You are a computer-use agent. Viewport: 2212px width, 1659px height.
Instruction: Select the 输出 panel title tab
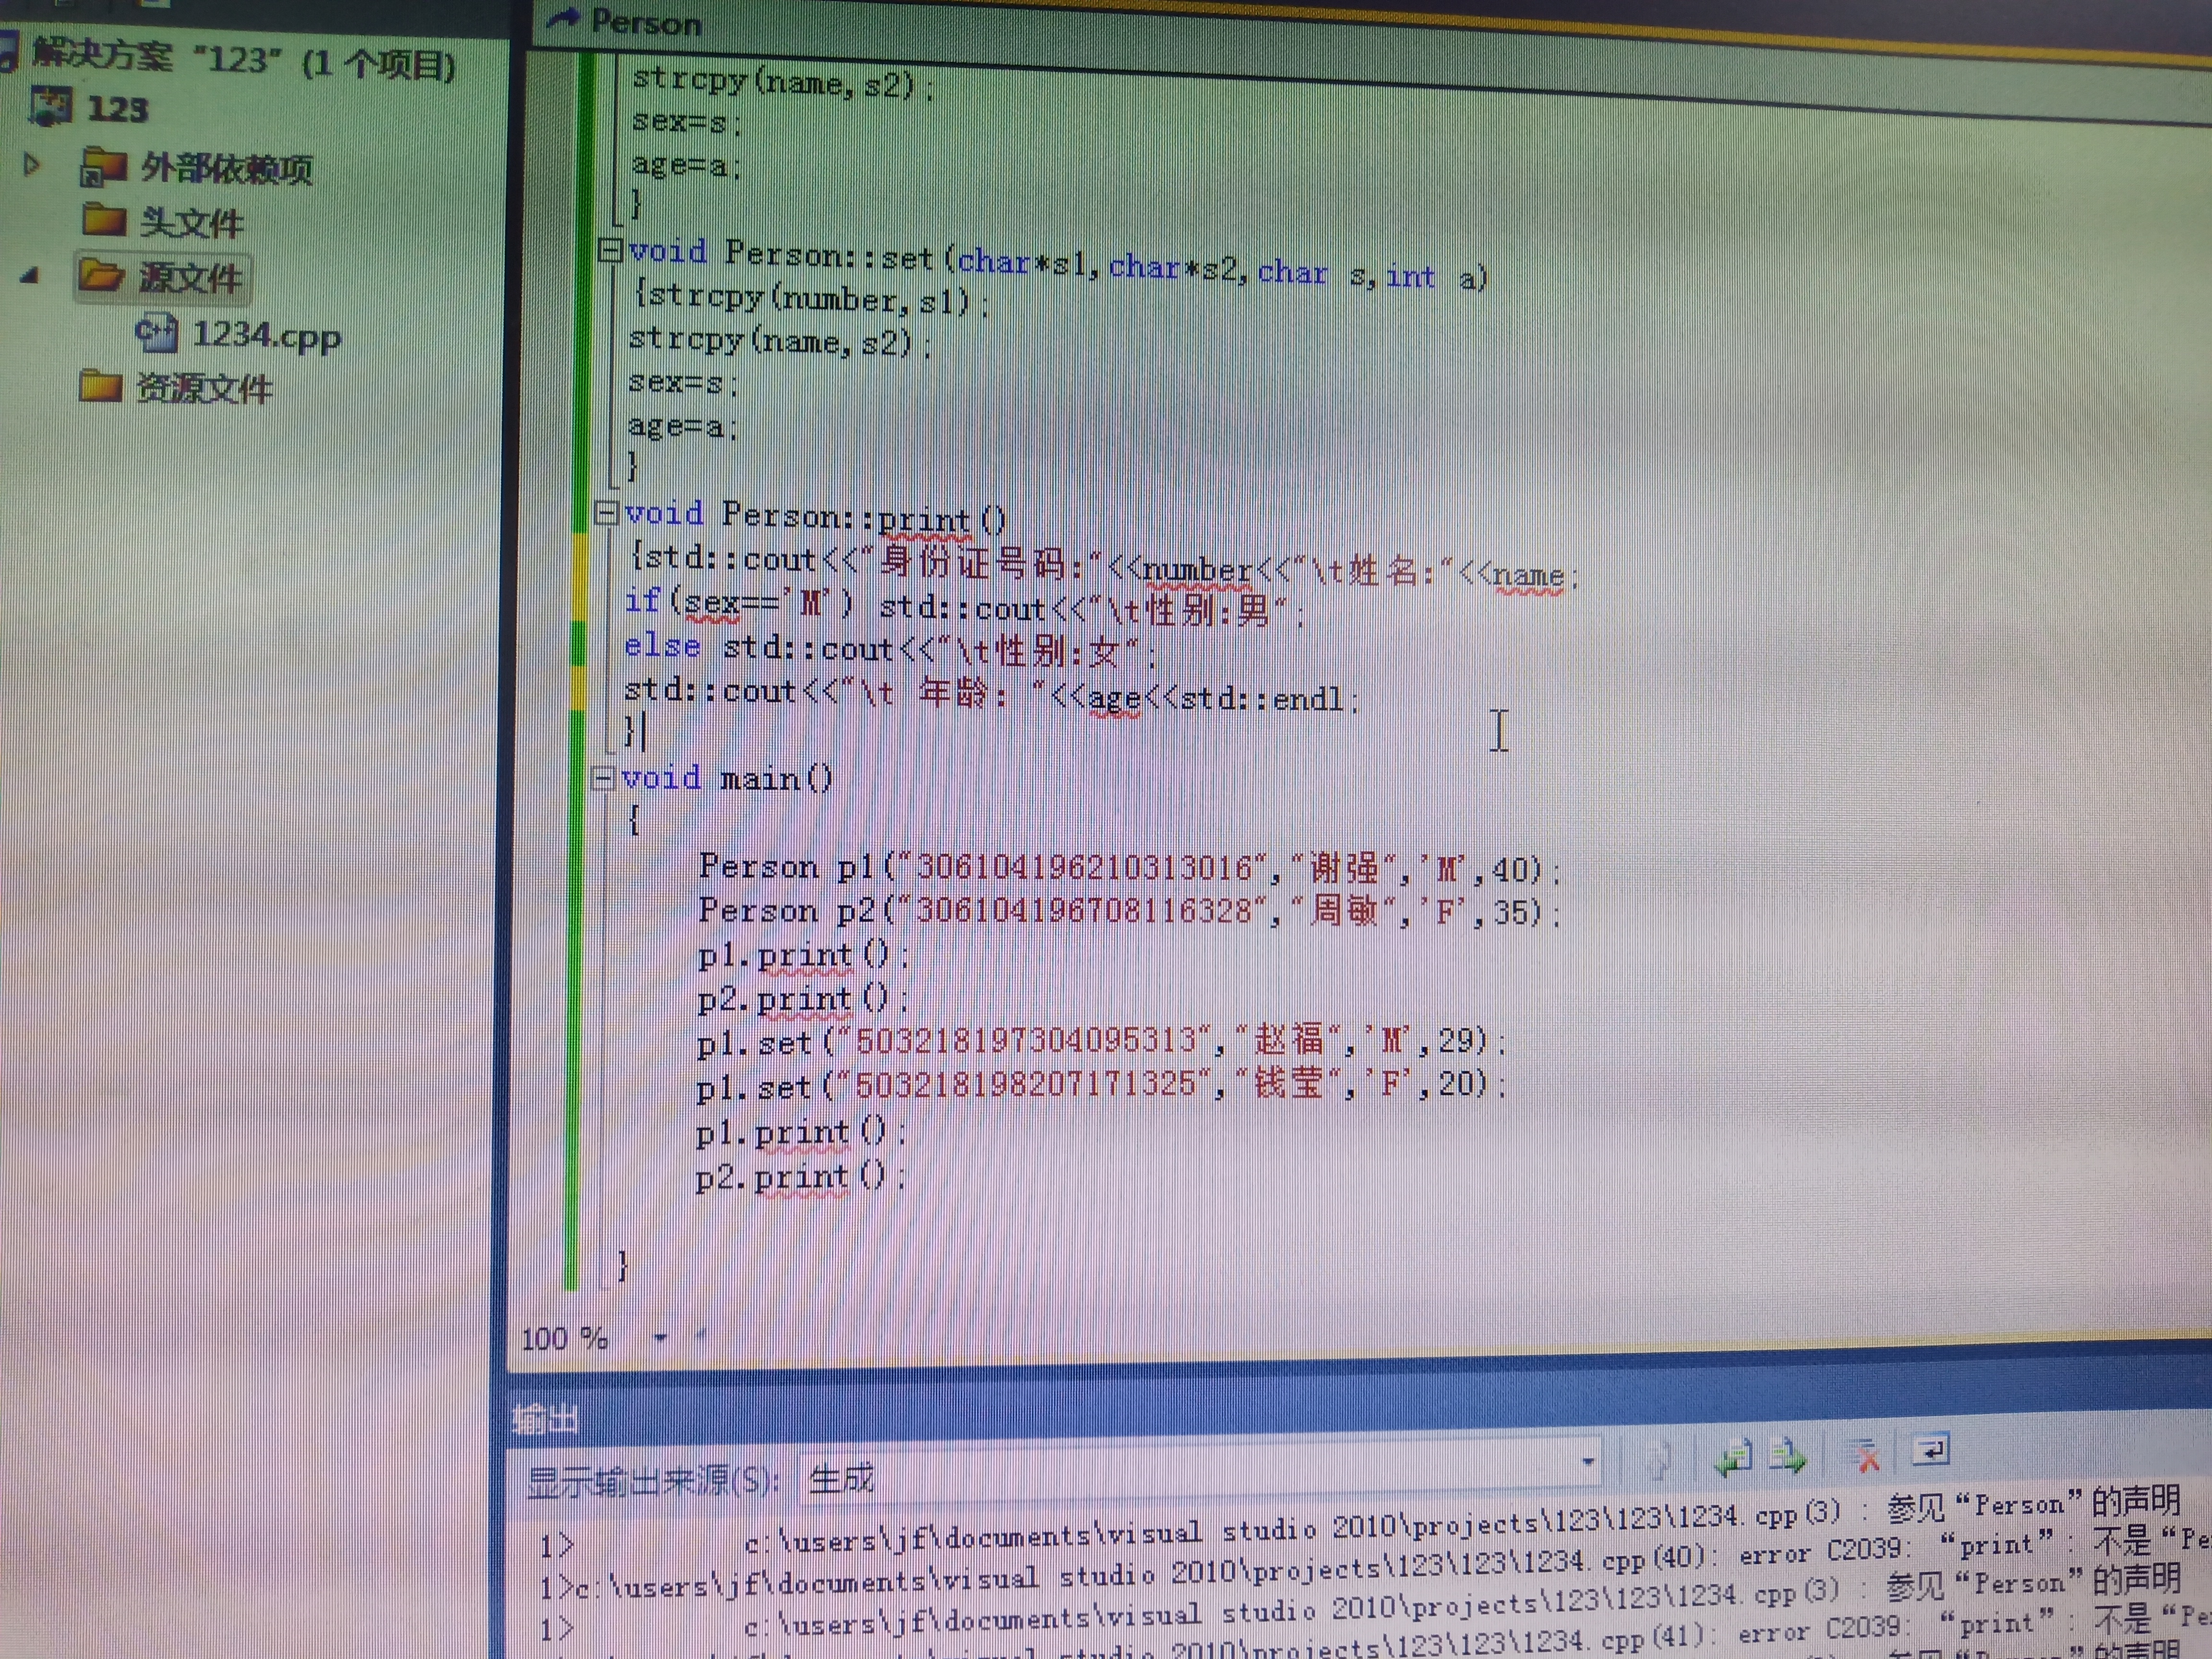545,1419
